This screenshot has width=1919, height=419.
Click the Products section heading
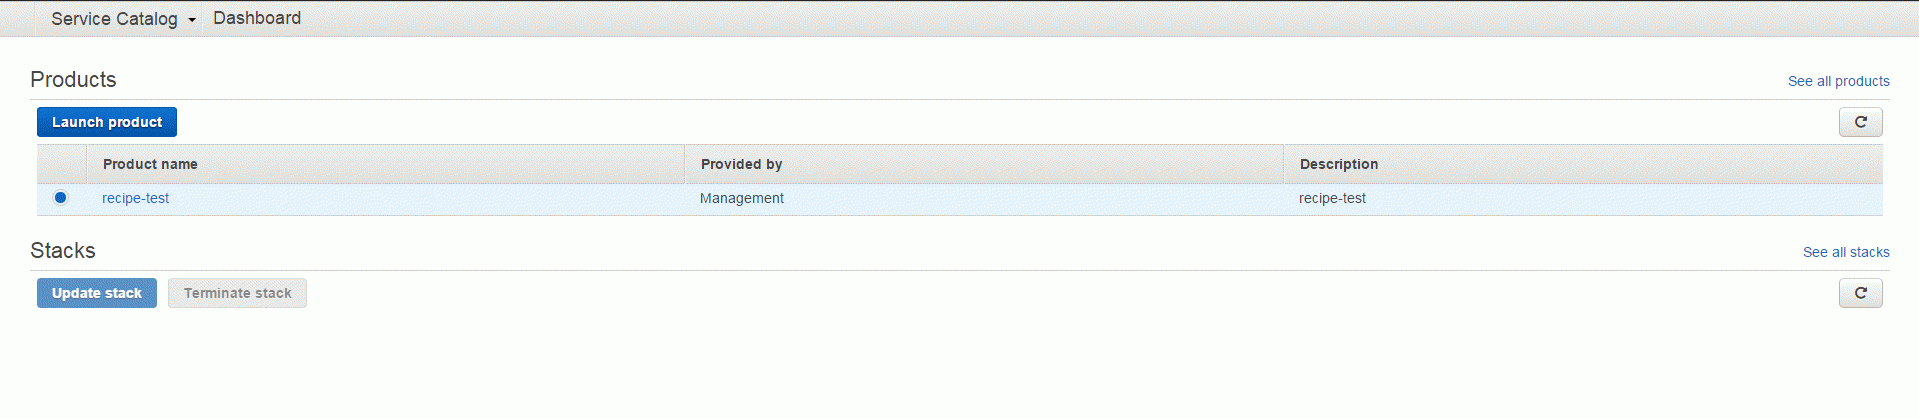(73, 79)
